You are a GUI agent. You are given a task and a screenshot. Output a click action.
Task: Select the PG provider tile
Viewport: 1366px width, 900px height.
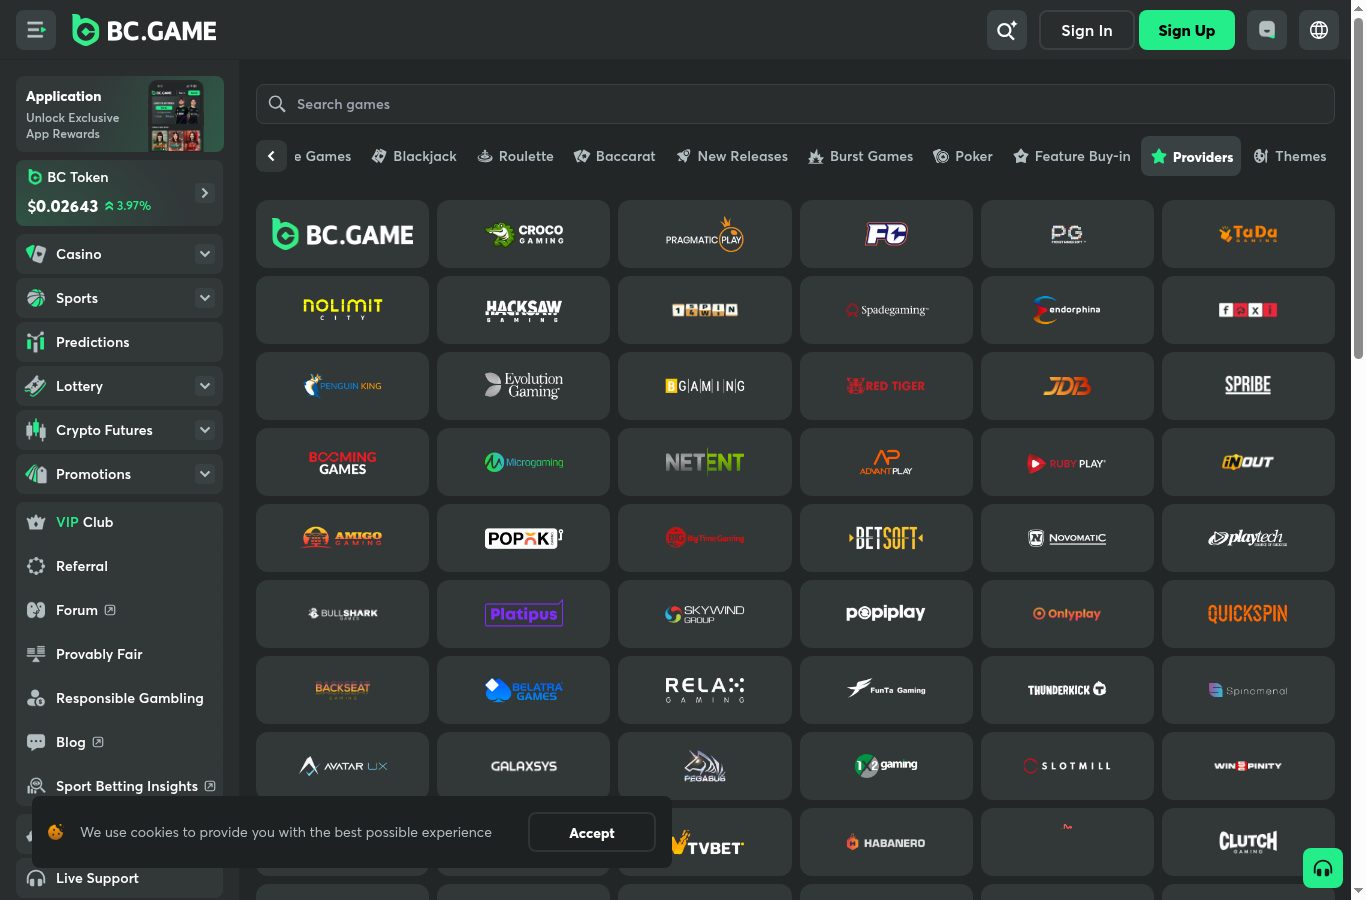tap(1067, 234)
